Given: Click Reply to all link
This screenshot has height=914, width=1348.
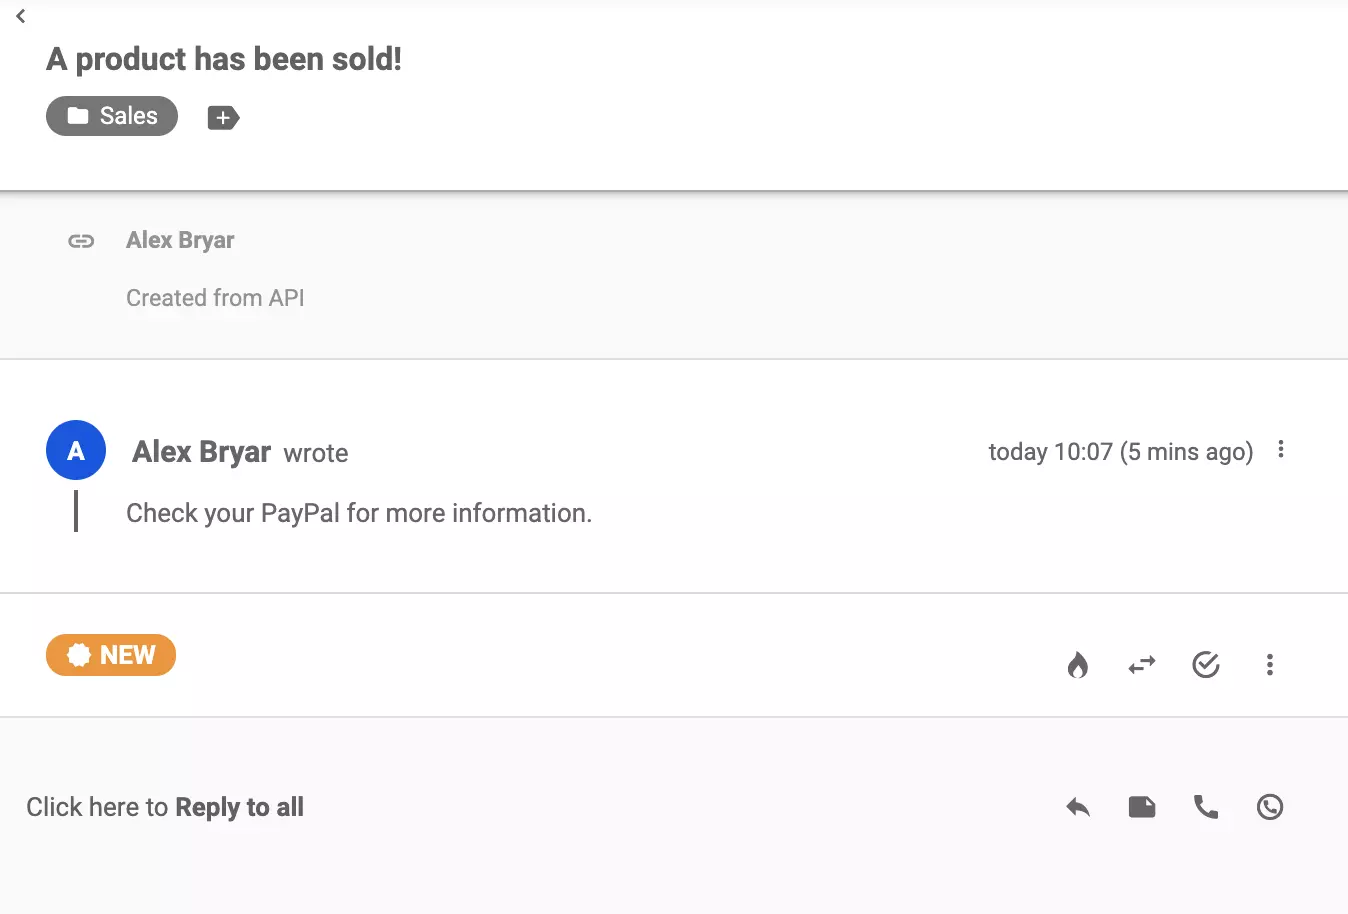Looking at the screenshot, I should pos(239,807).
